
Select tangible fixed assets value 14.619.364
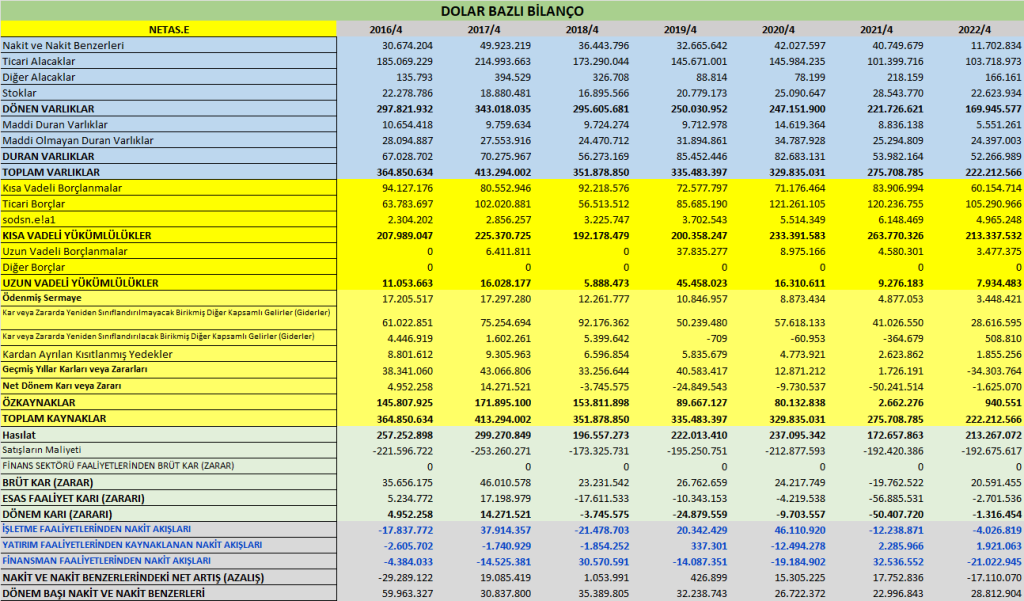point(799,125)
